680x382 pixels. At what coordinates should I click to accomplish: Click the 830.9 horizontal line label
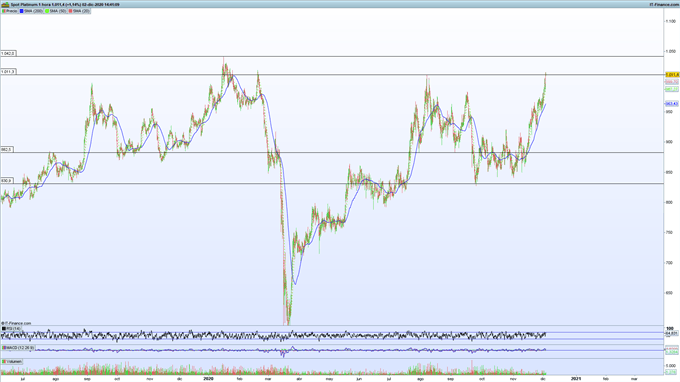click(x=7, y=180)
